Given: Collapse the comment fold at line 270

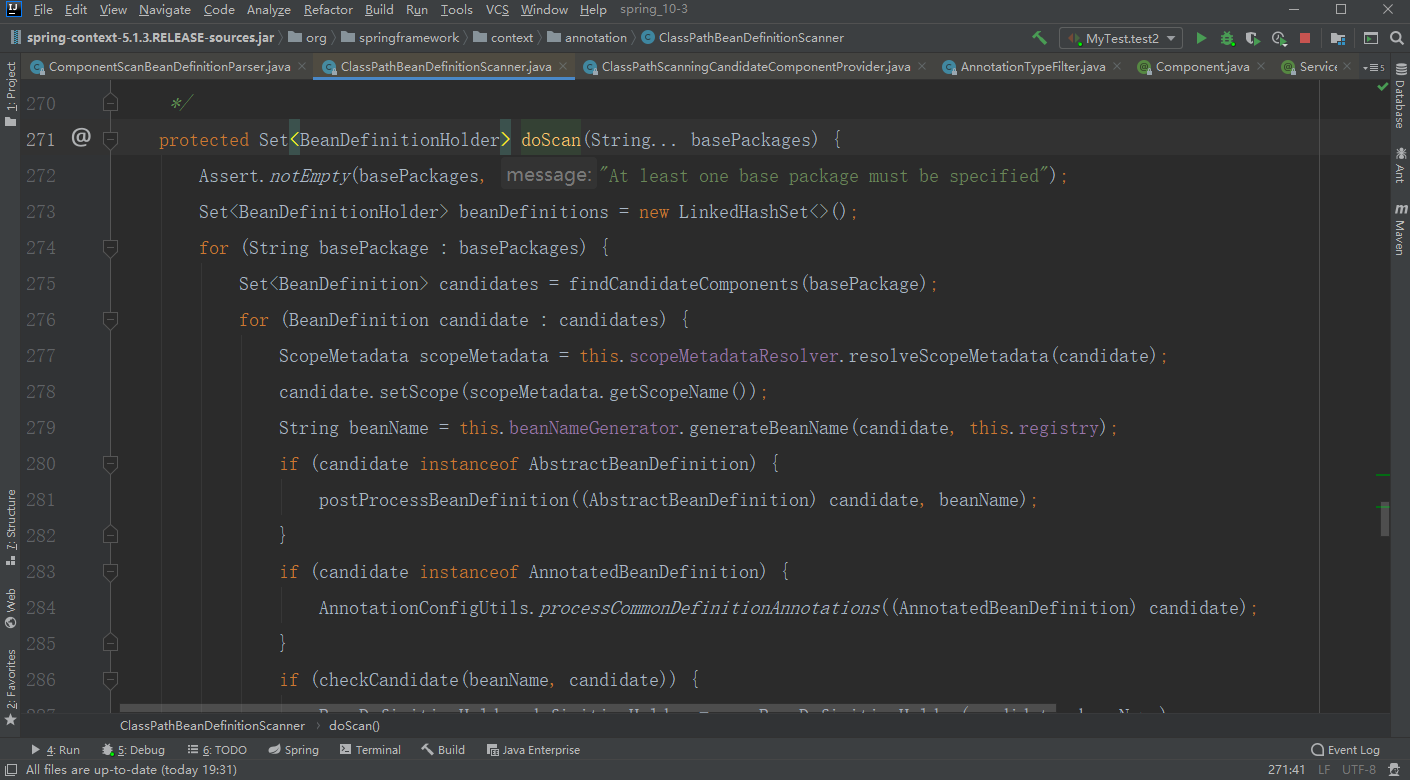Looking at the screenshot, I should [110, 103].
